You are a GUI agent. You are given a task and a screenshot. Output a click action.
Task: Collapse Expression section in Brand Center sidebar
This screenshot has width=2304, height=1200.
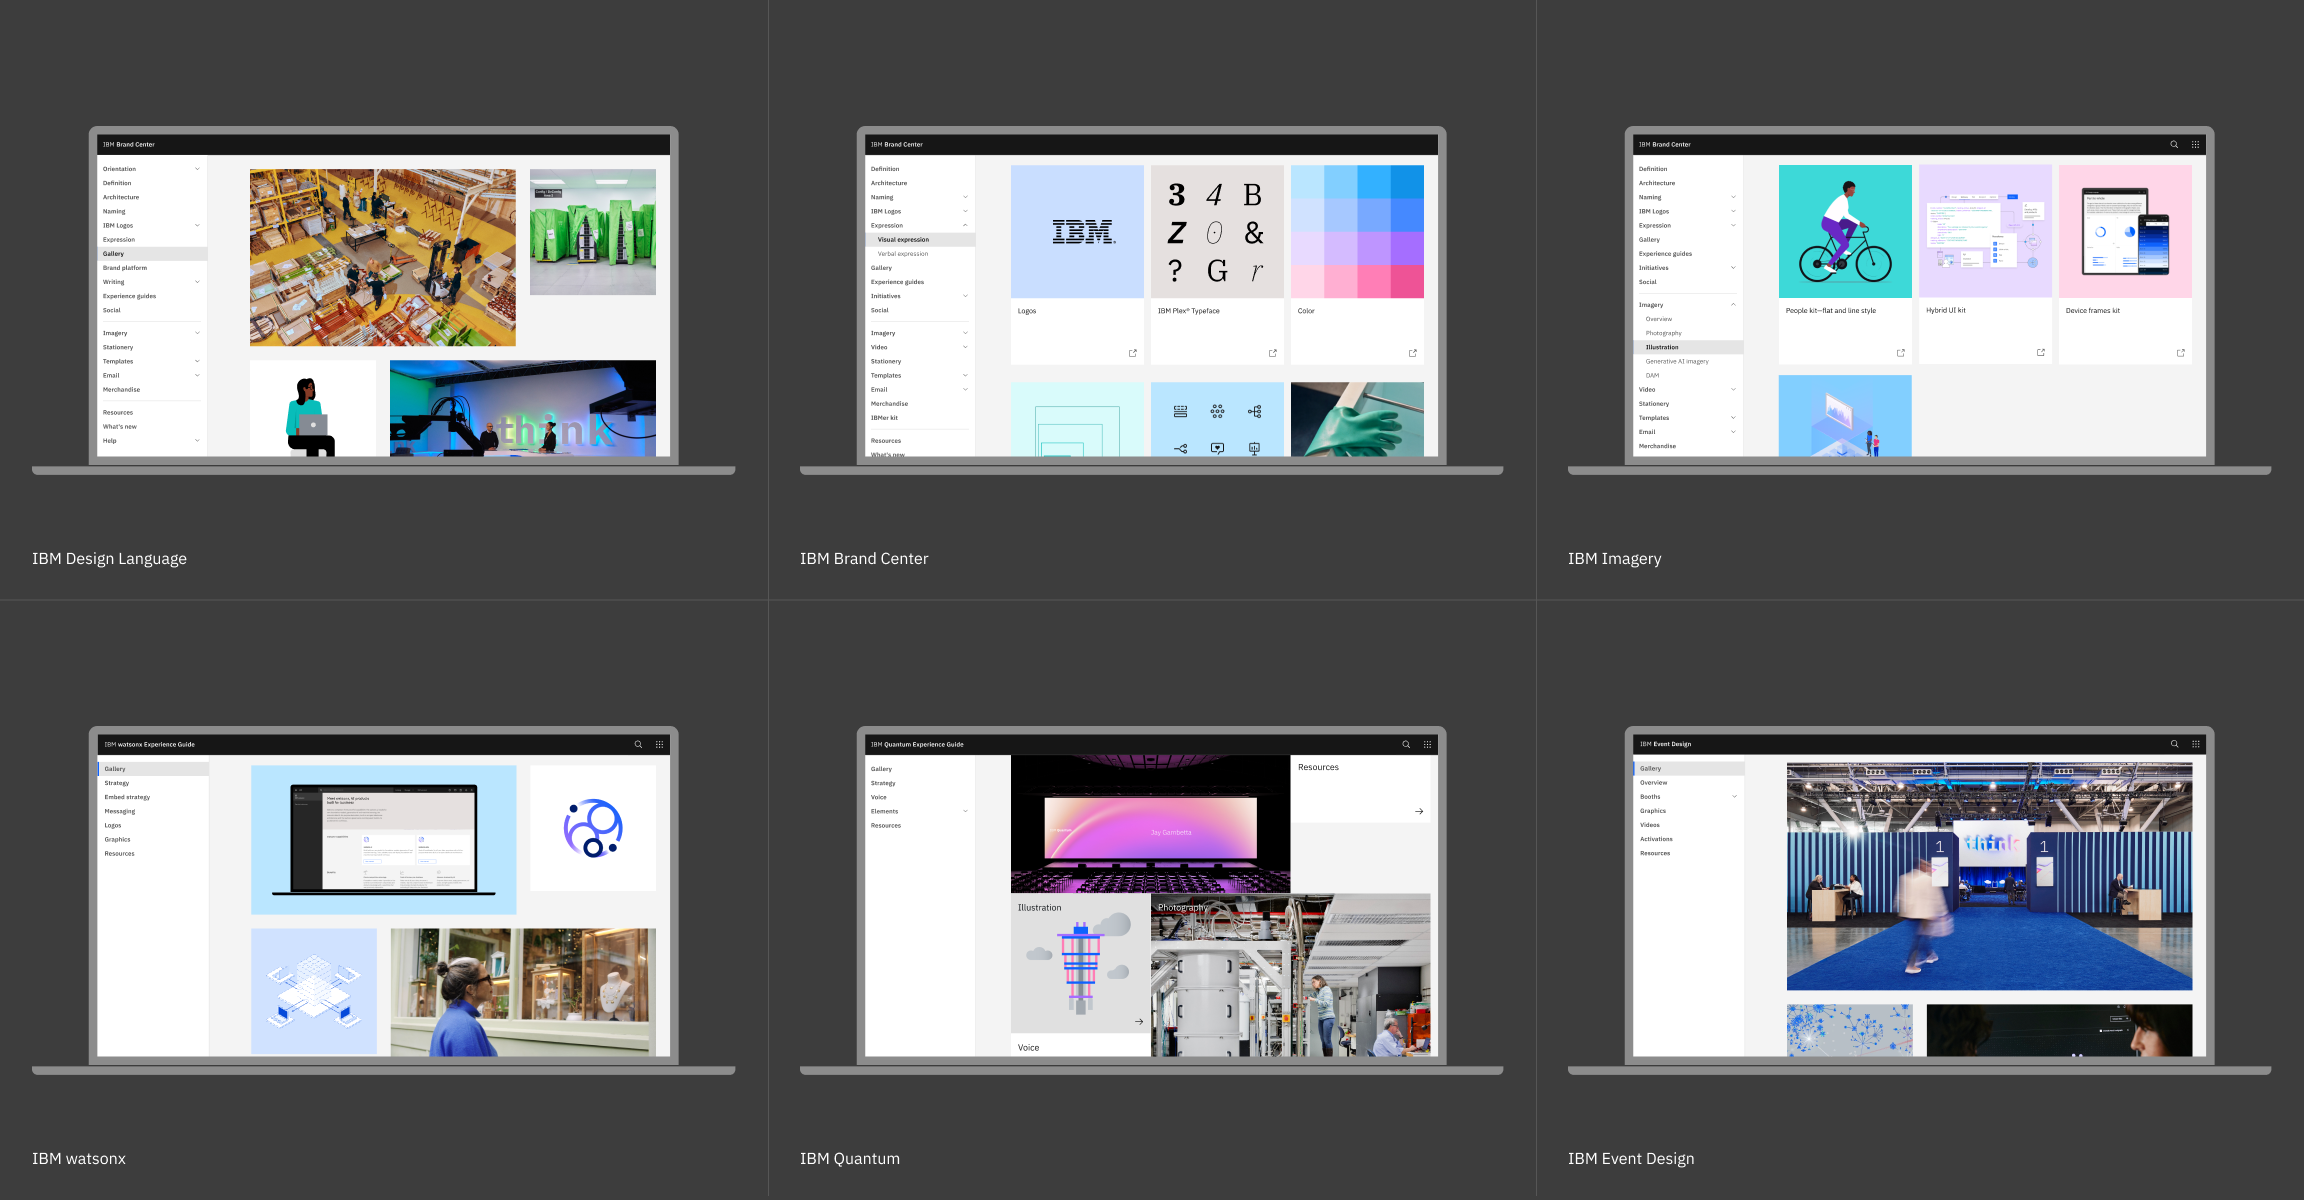pyautogui.click(x=965, y=226)
